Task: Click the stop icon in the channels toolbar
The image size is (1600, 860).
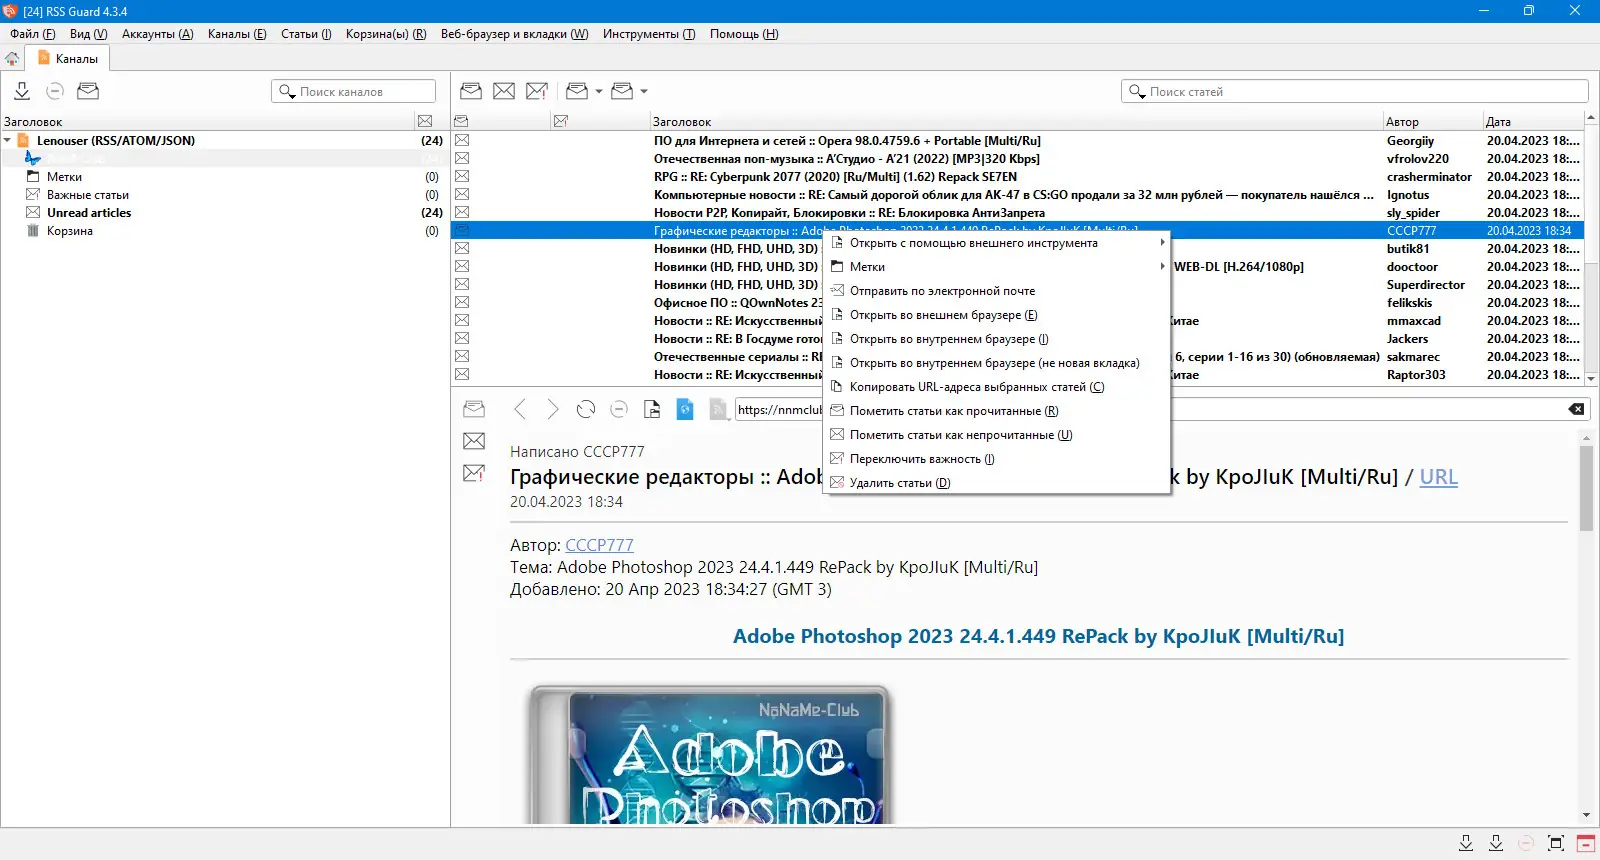Action: pos(55,91)
